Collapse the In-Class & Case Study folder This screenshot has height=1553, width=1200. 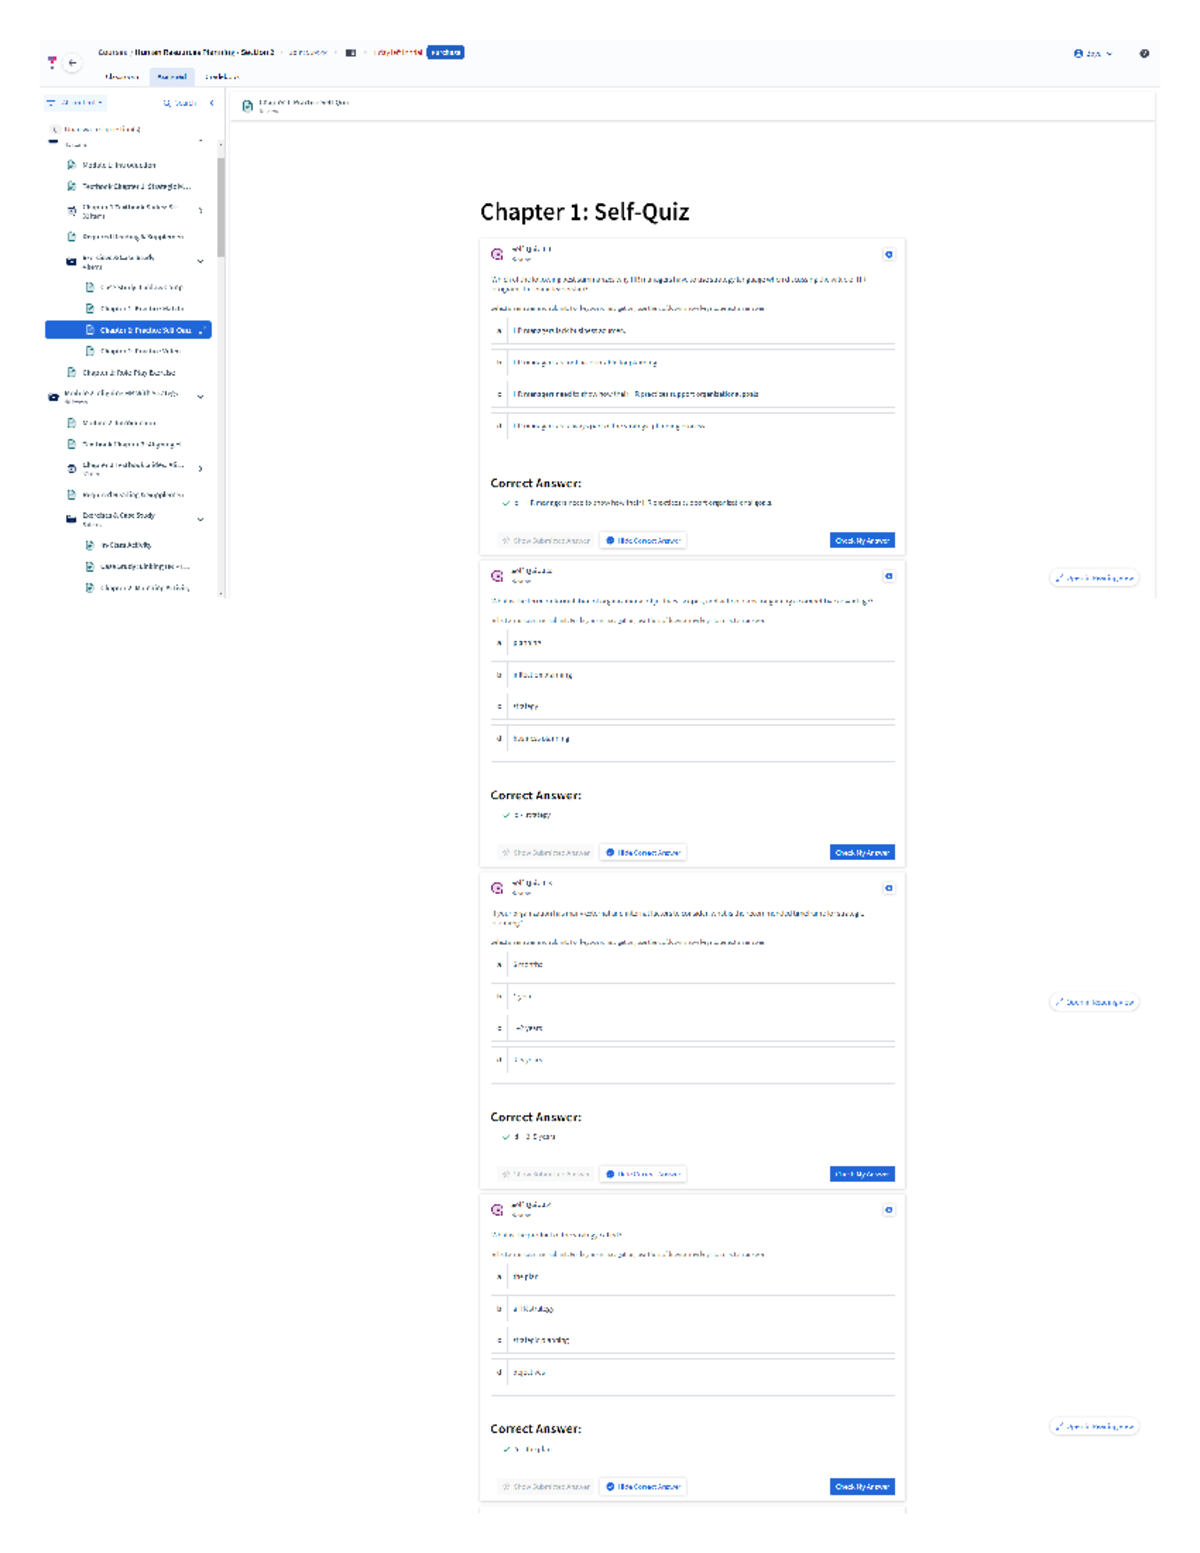pyautogui.click(x=200, y=262)
